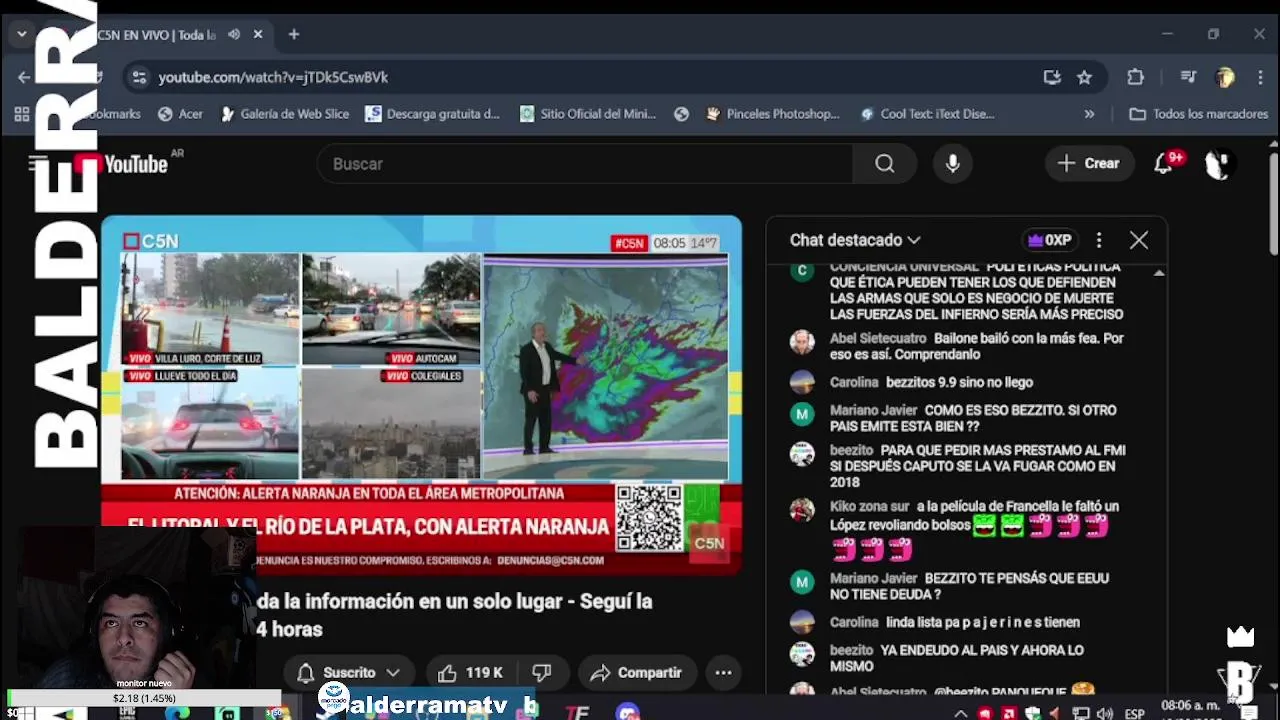Like the video showing 119 K
The height and width of the screenshot is (720, 1280).
click(471, 673)
